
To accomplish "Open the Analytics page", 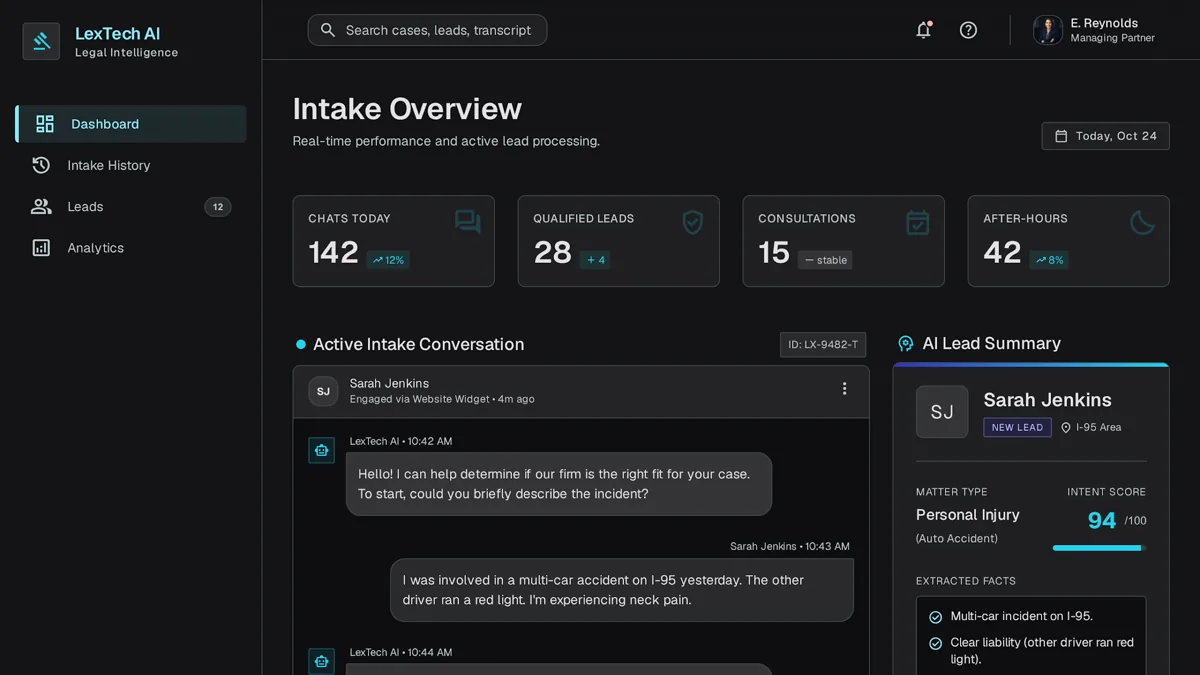I will click(x=131, y=248).
